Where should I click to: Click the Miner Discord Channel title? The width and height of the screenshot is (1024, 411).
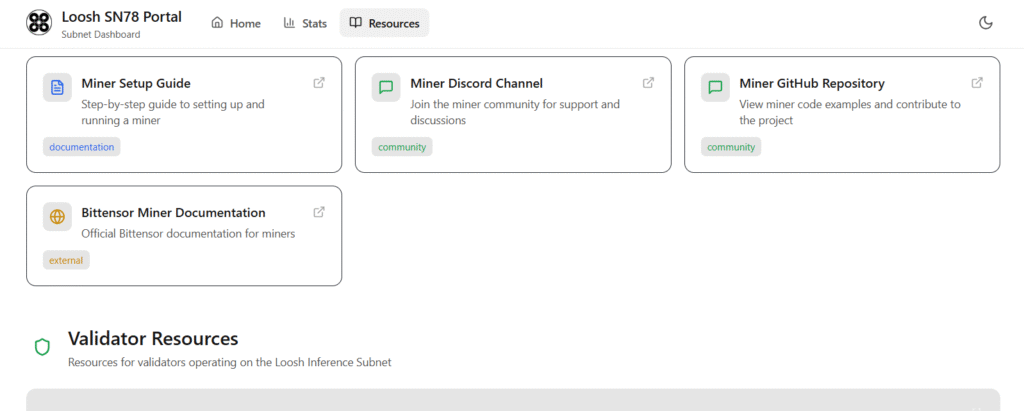click(476, 84)
